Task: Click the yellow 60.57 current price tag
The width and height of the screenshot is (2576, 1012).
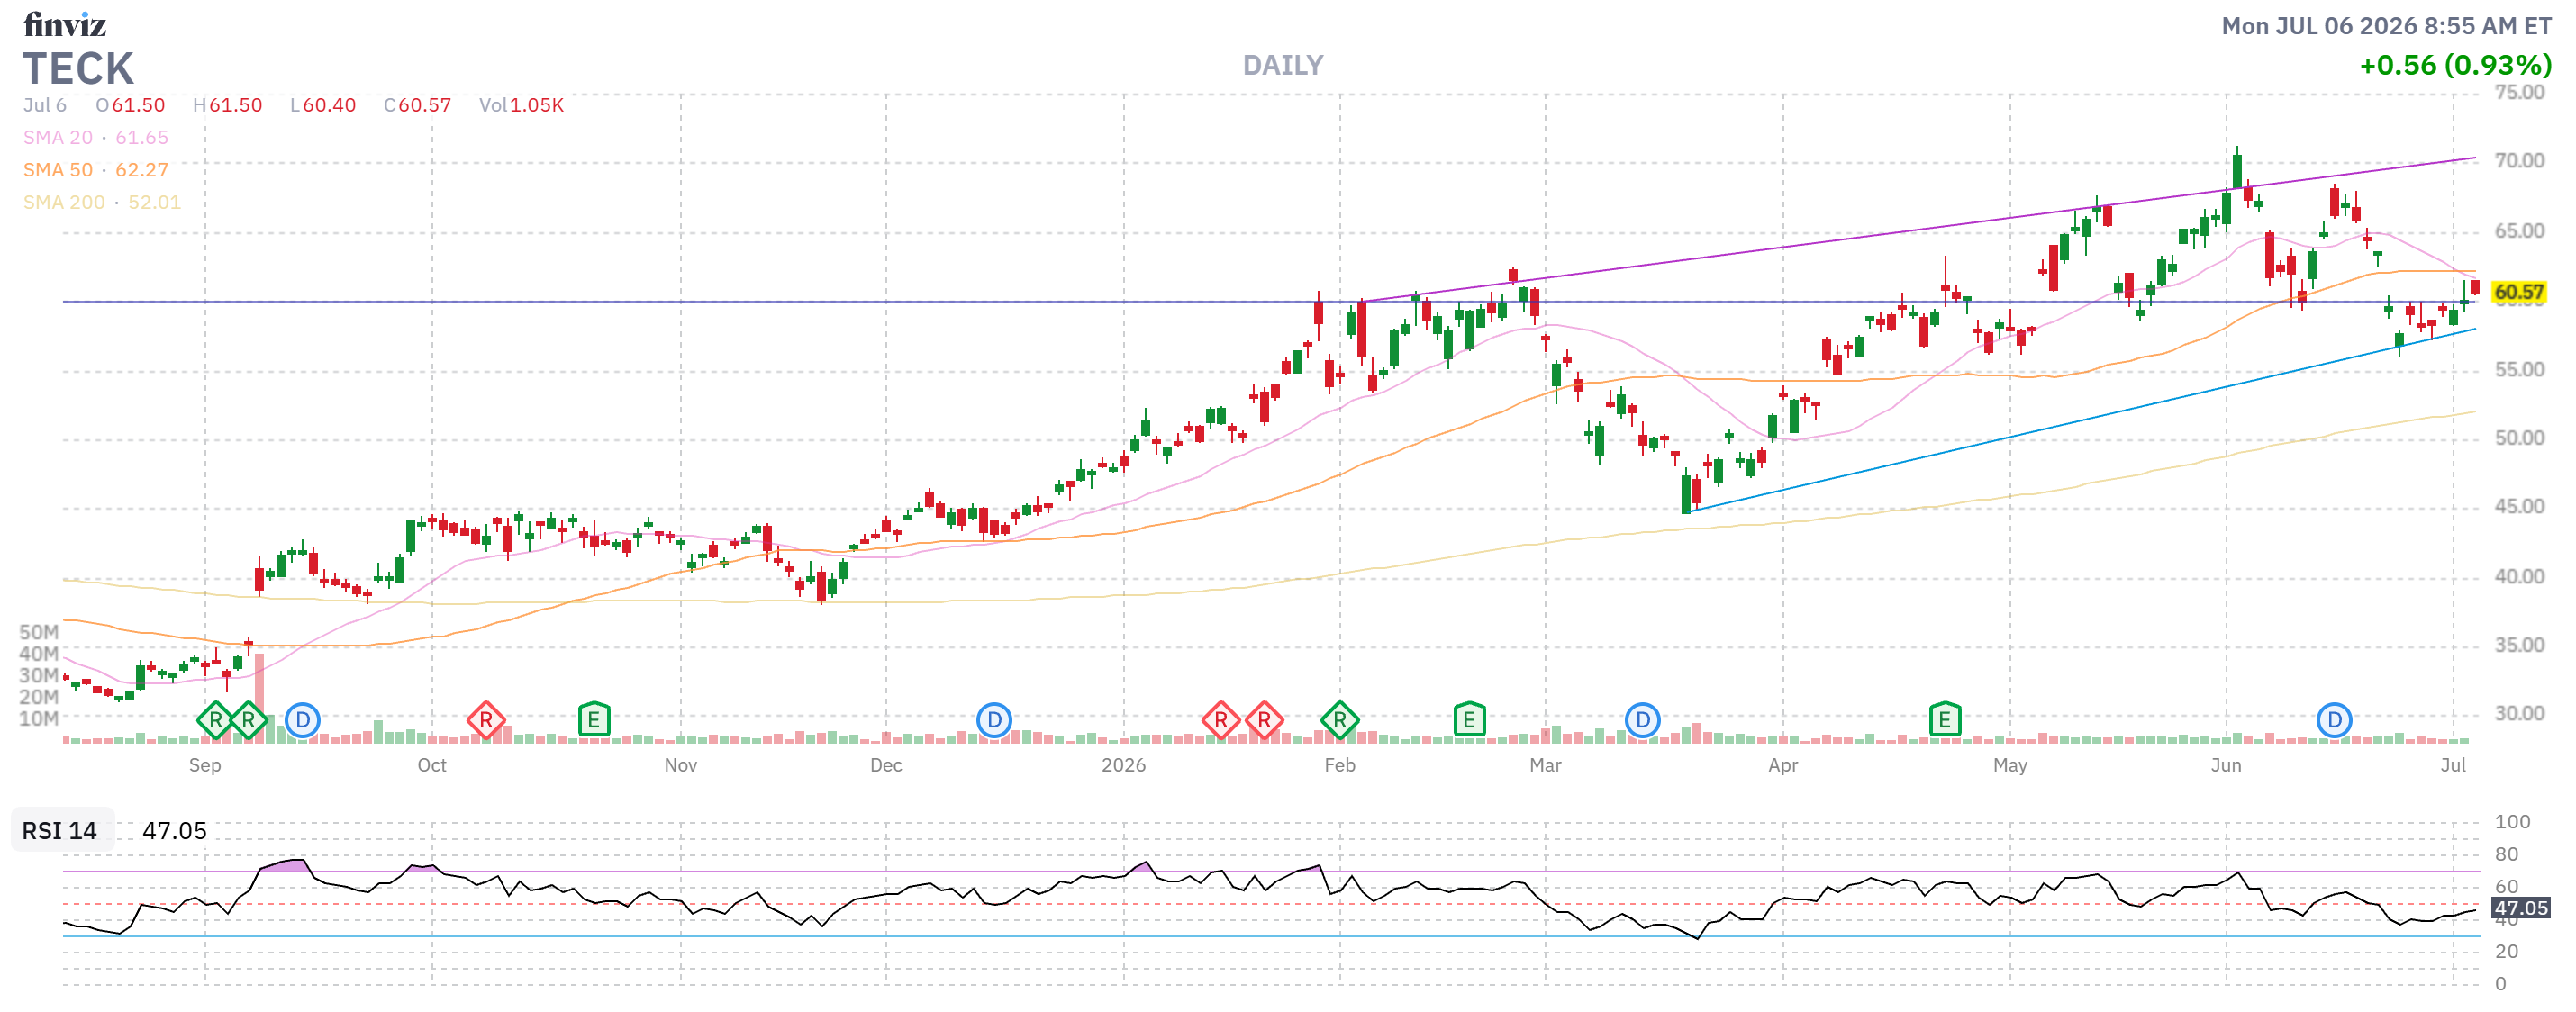Action: pos(2519,292)
